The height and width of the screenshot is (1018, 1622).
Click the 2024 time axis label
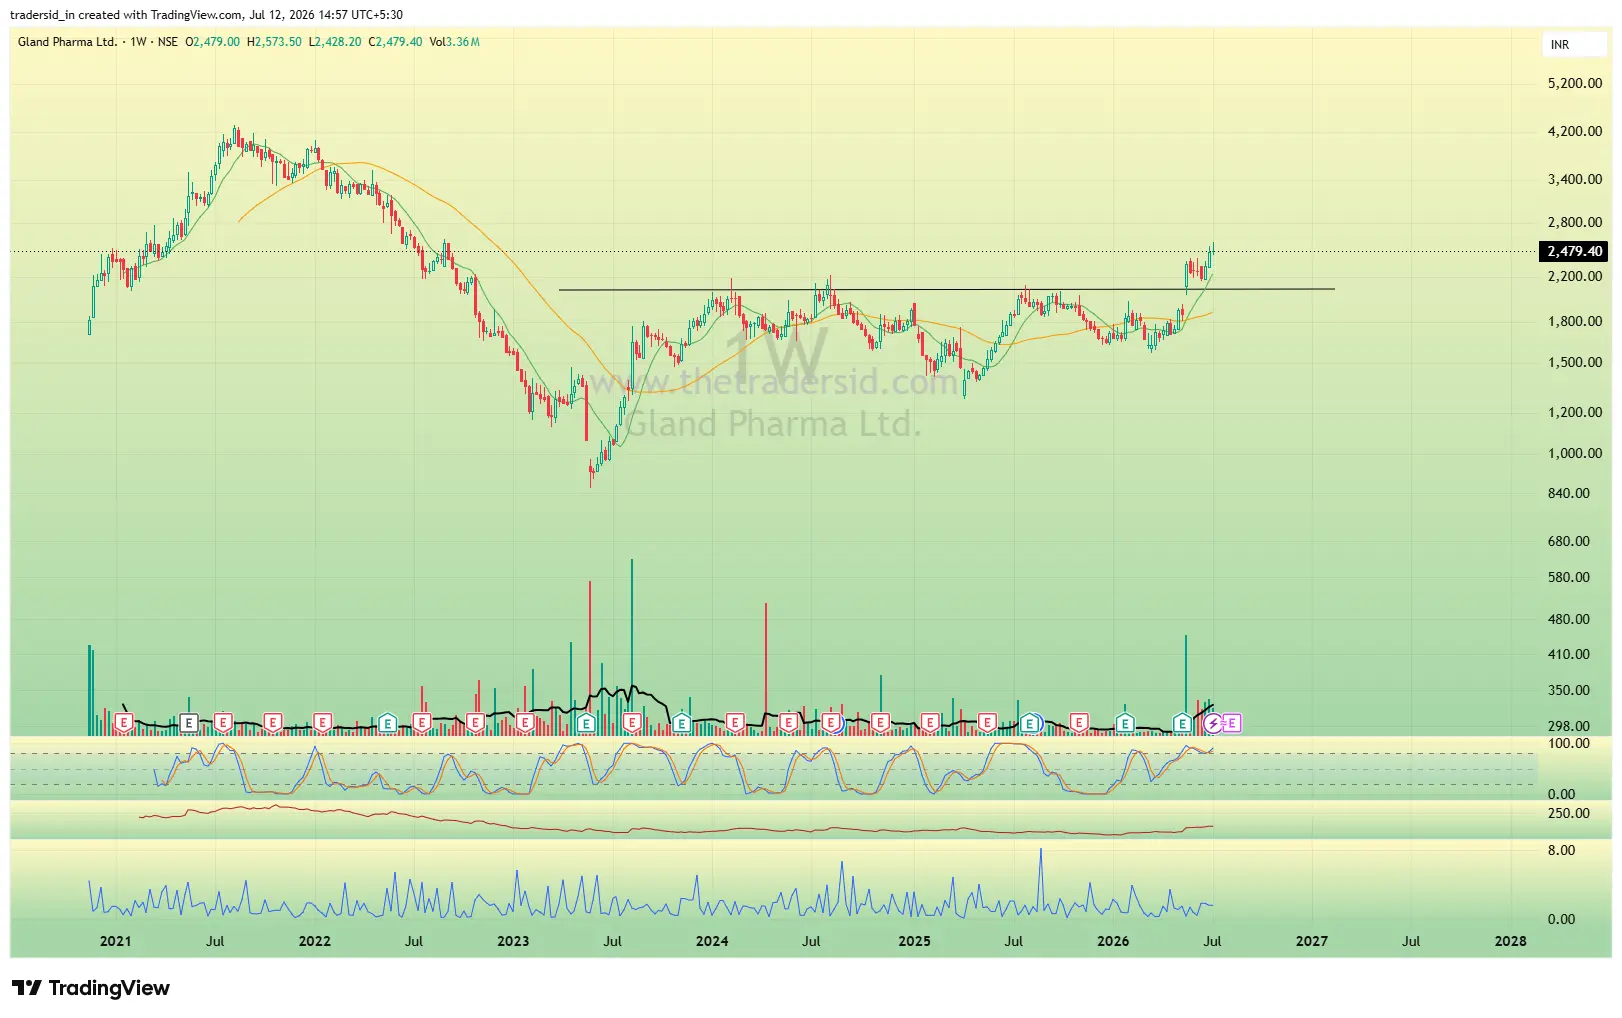(x=712, y=941)
